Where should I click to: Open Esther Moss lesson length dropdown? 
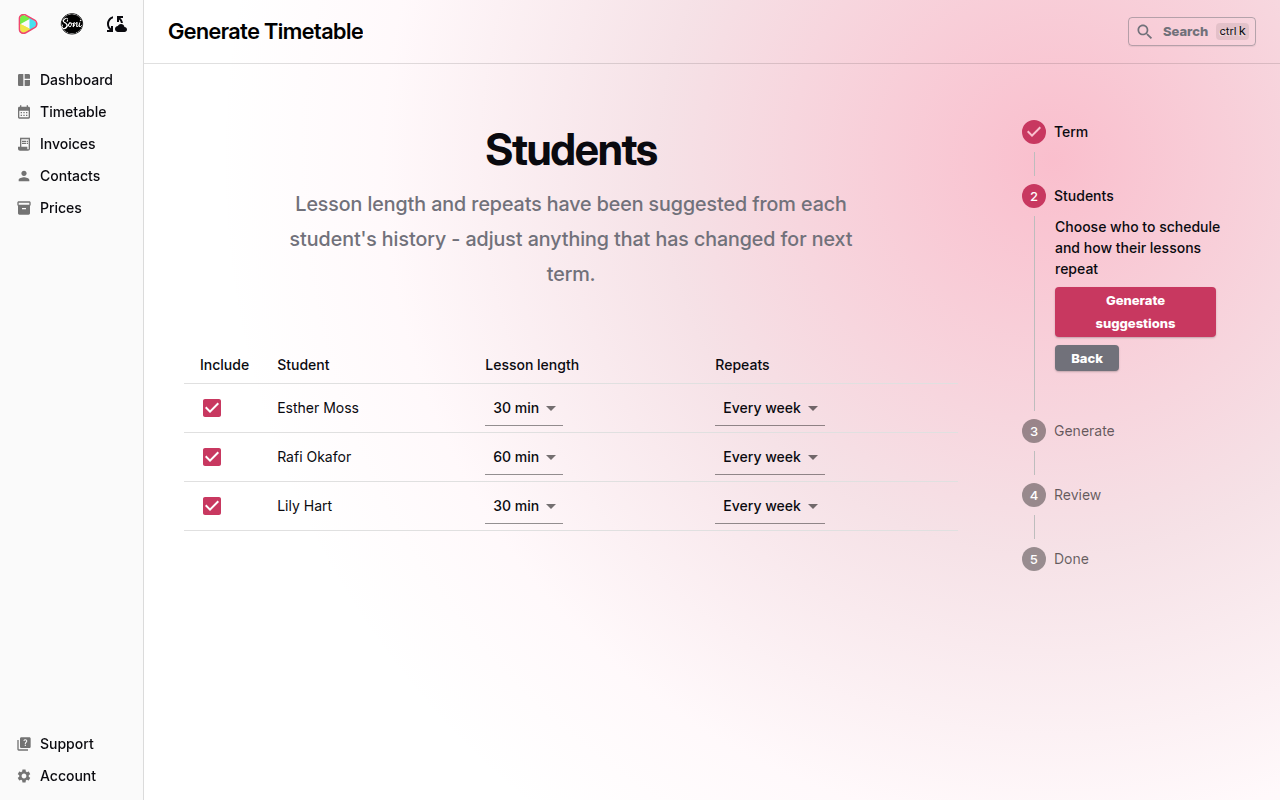pyautogui.click(x=524, y=408)
